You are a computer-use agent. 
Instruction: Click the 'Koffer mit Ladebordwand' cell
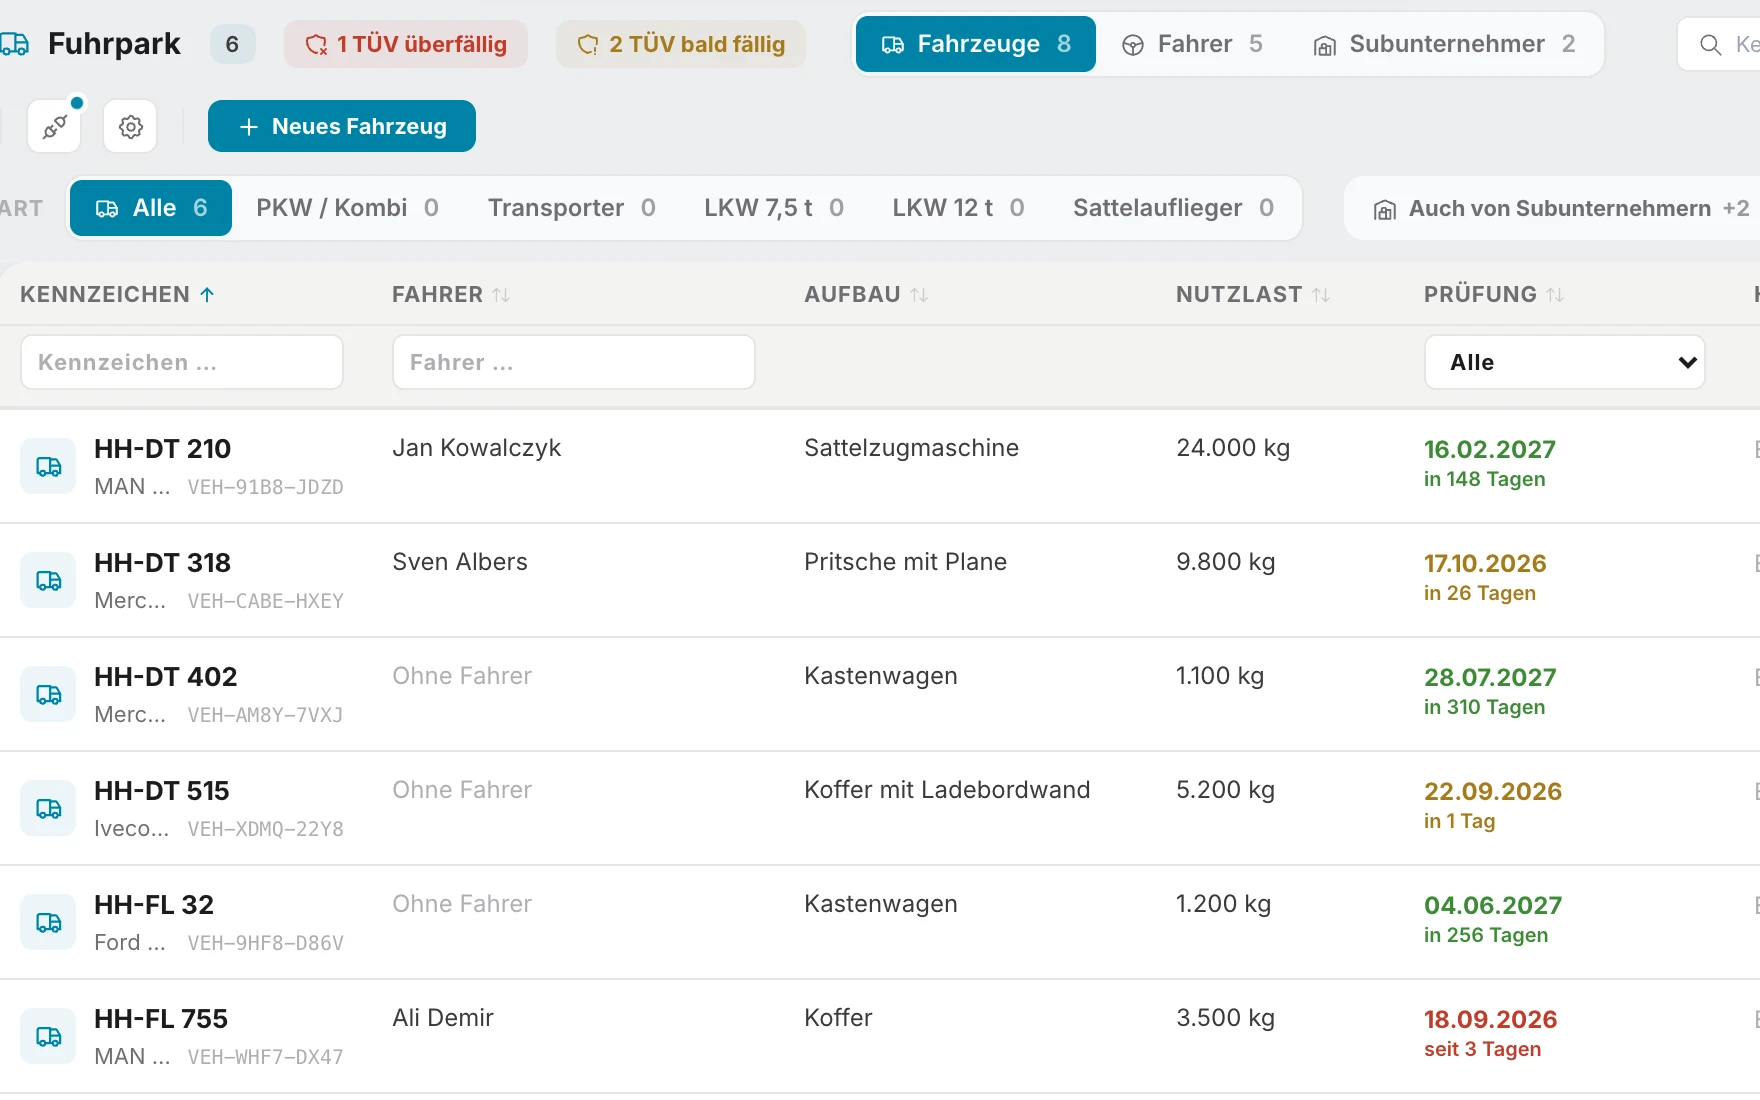(947, 790)
